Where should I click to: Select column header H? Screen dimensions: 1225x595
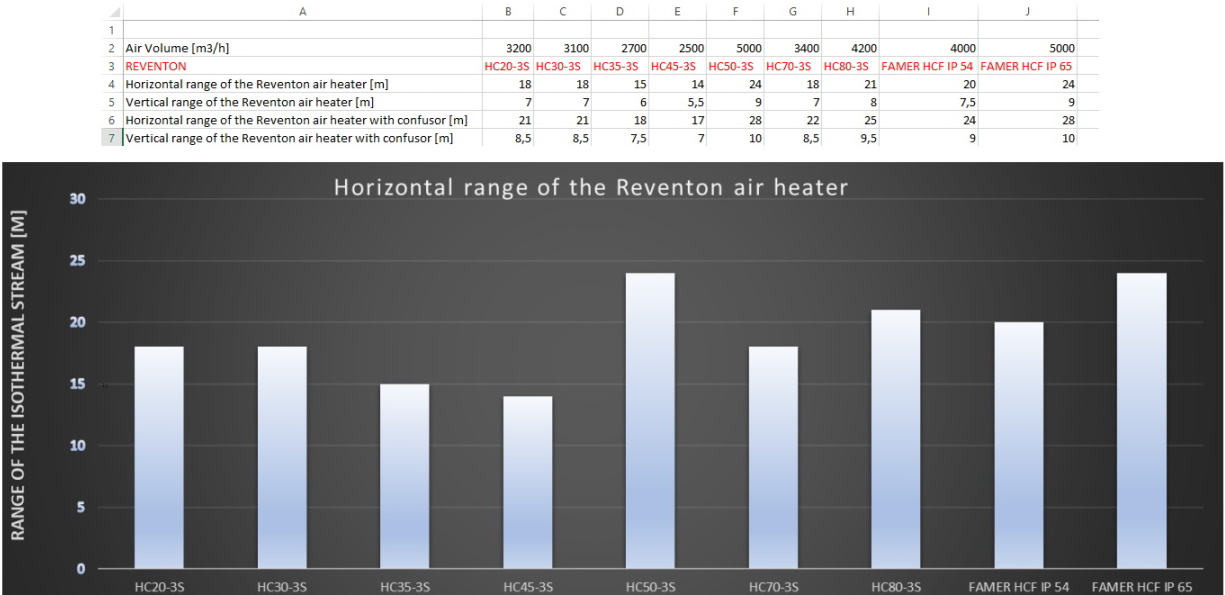pyautogui.click(x=849, y=11)
